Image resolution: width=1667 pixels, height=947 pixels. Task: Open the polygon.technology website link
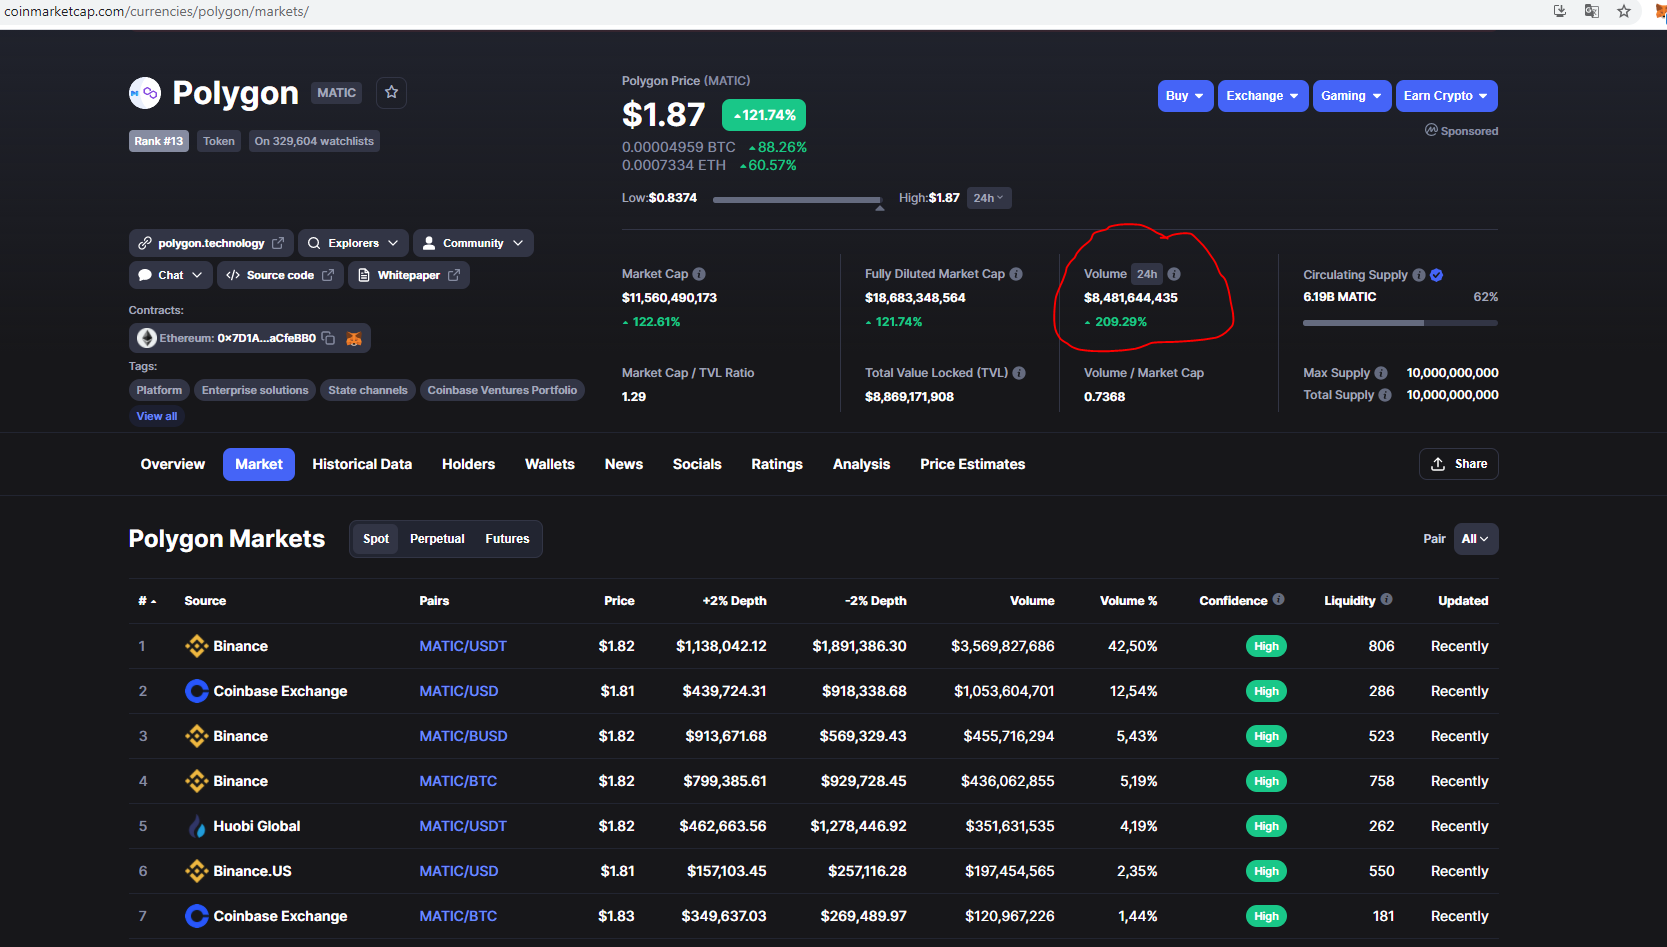point(211,243)
